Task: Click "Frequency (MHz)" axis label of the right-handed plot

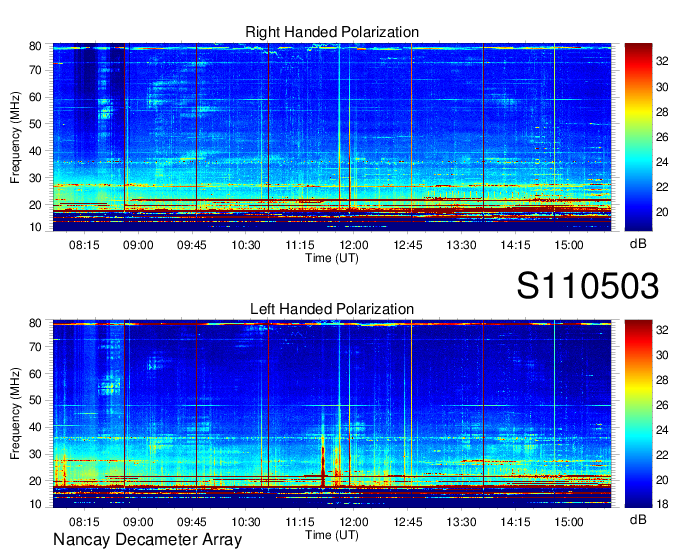Action: click(x=15, y=137)
